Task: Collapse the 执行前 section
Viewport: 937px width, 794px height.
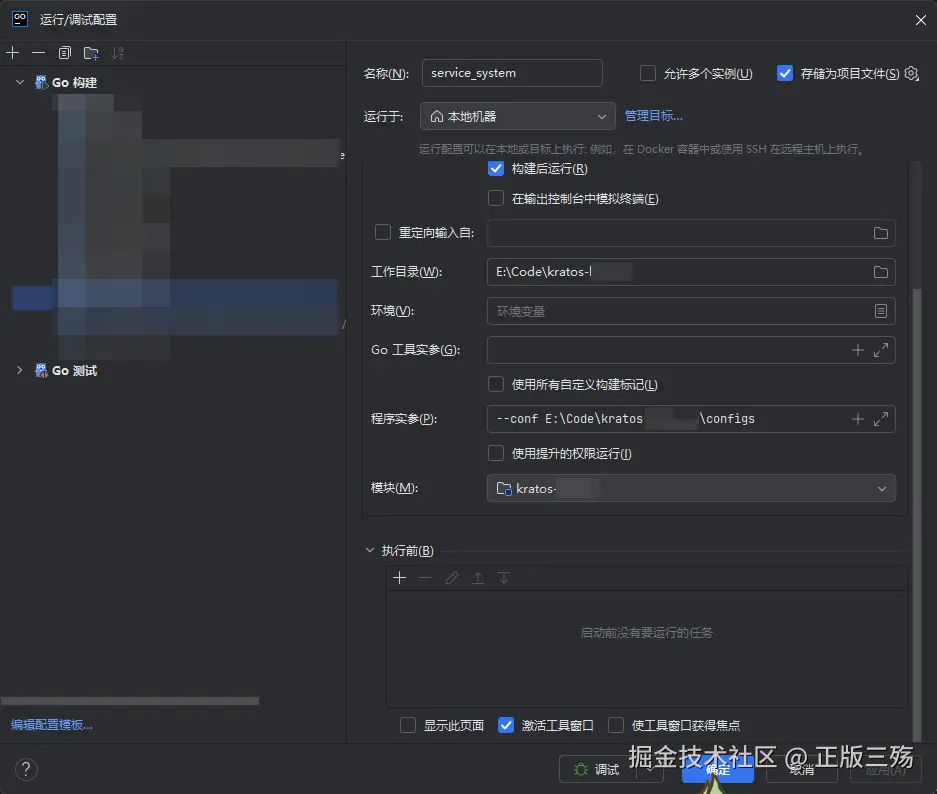Action: pyautogui.click(x=370, y=549)
